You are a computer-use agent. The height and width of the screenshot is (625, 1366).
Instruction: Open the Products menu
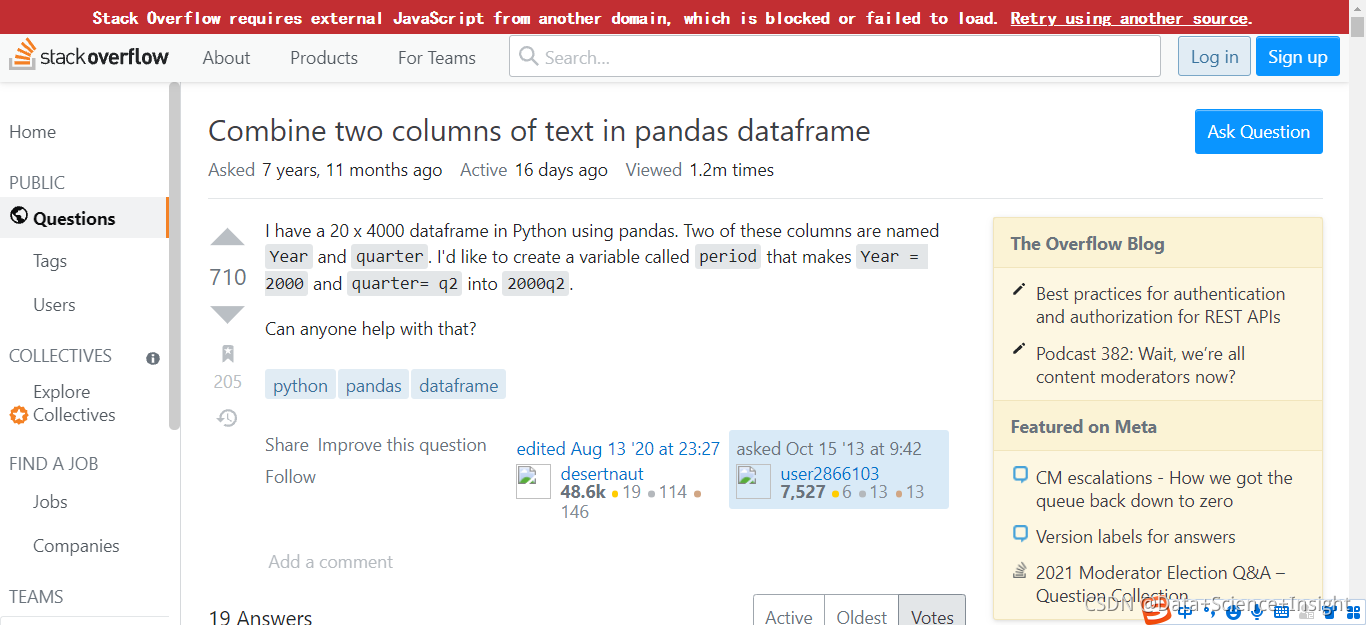click(323, 57)
